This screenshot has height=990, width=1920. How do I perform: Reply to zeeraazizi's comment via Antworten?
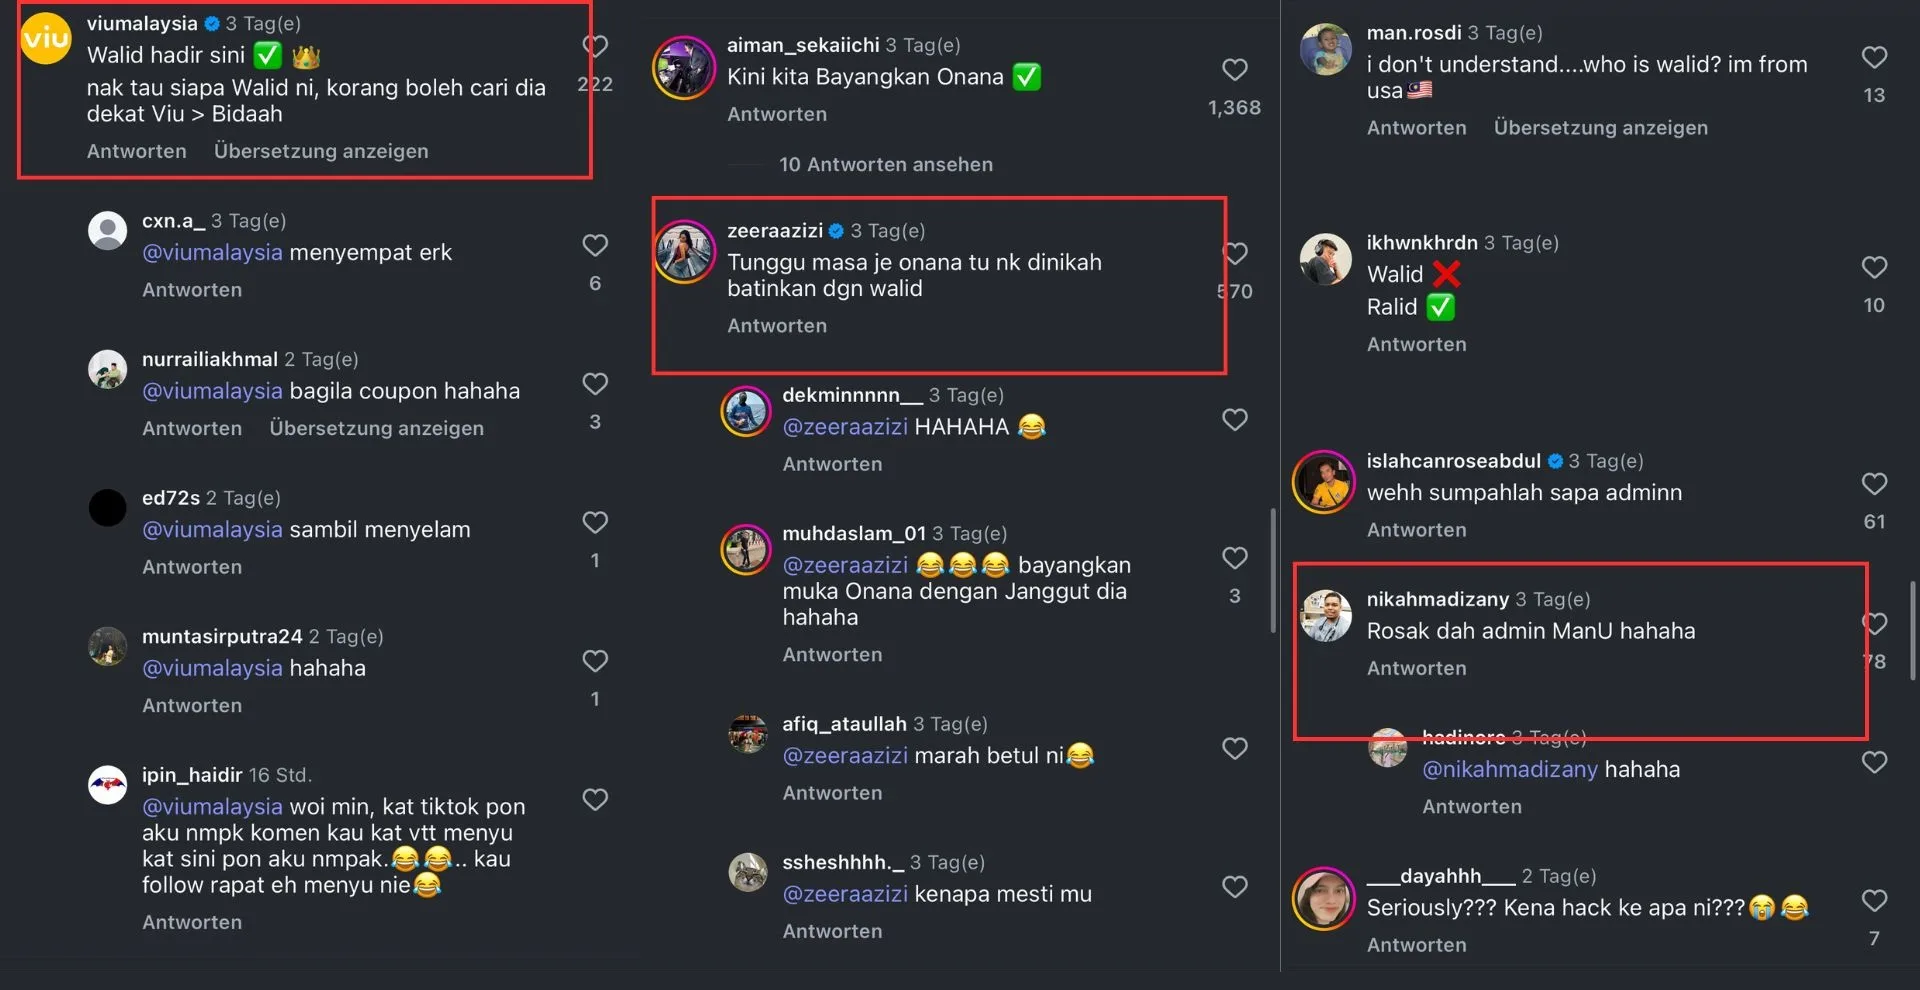(x=777, y=326)
